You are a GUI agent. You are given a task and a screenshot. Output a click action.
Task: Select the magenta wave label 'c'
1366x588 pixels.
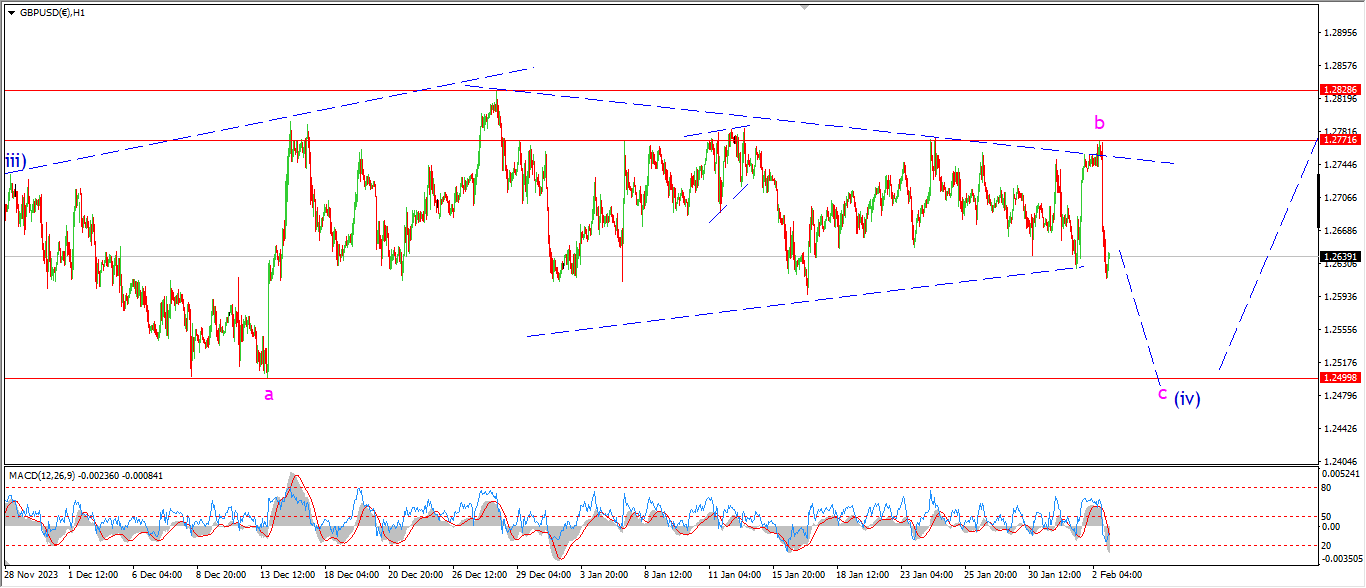point(1162,393)
